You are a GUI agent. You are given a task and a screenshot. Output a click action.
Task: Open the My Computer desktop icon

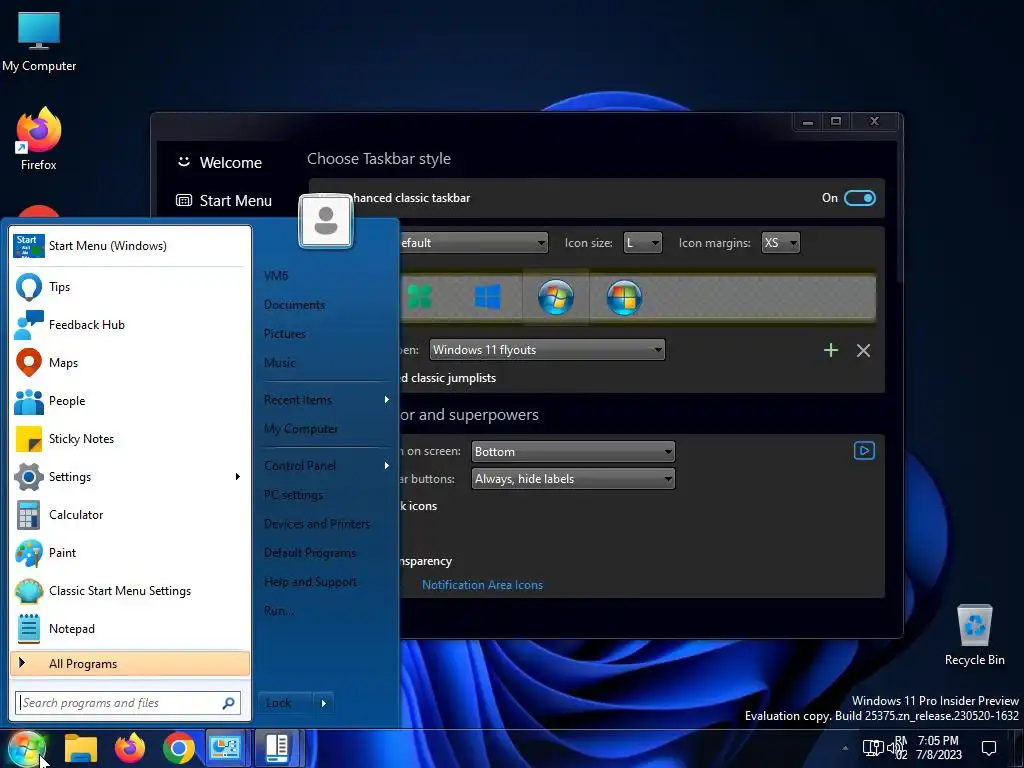point(39,41)
